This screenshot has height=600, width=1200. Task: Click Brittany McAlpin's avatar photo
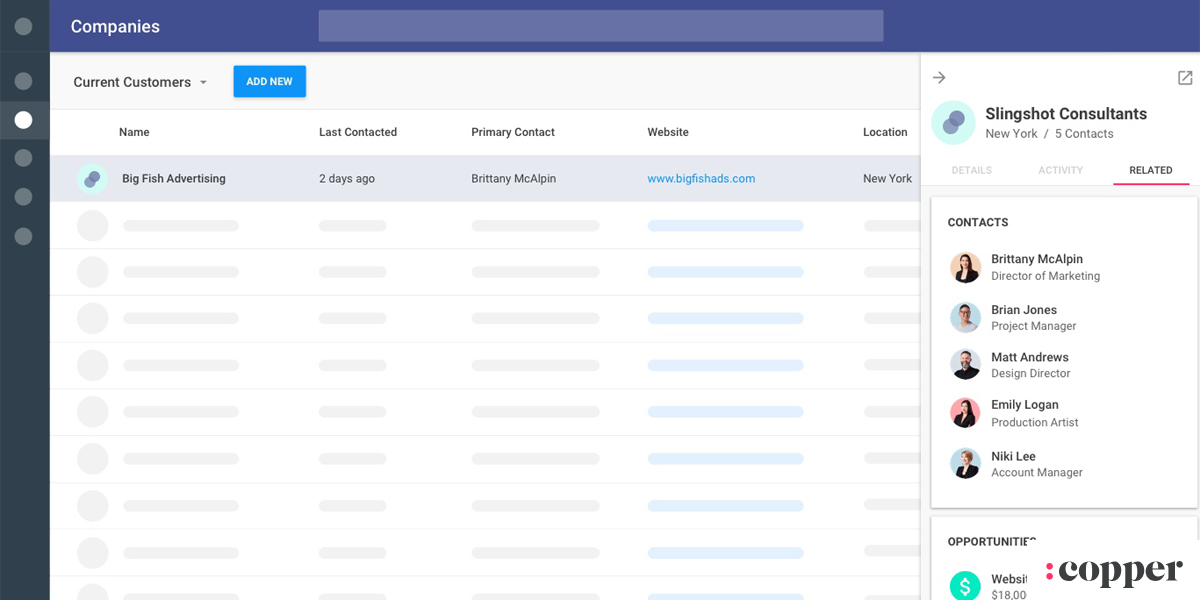[x=965, y=267]
